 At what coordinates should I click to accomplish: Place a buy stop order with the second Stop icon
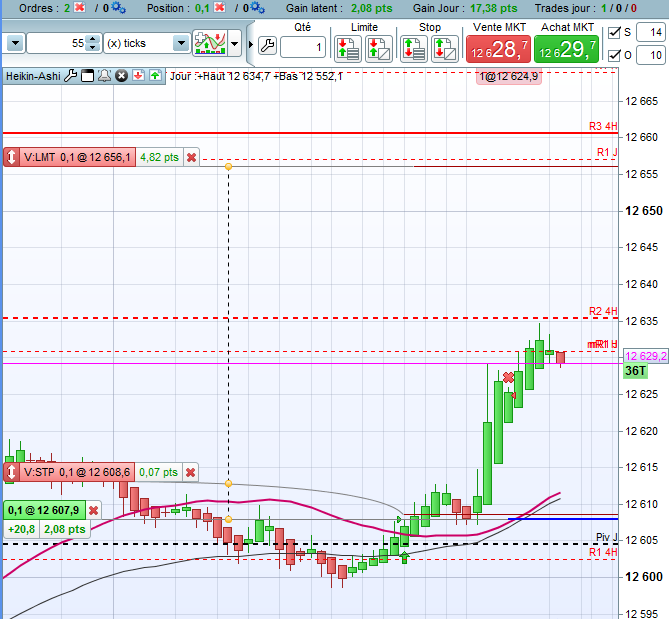(445, 49)
